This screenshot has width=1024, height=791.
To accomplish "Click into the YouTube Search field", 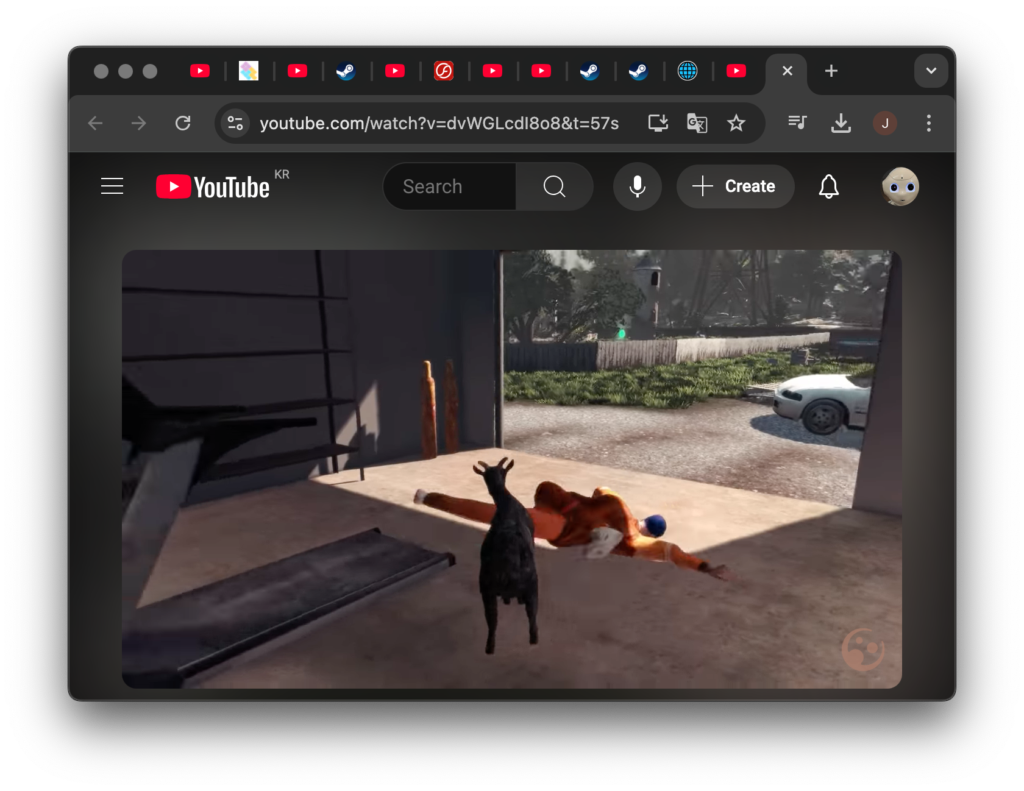I will point(450,187).
